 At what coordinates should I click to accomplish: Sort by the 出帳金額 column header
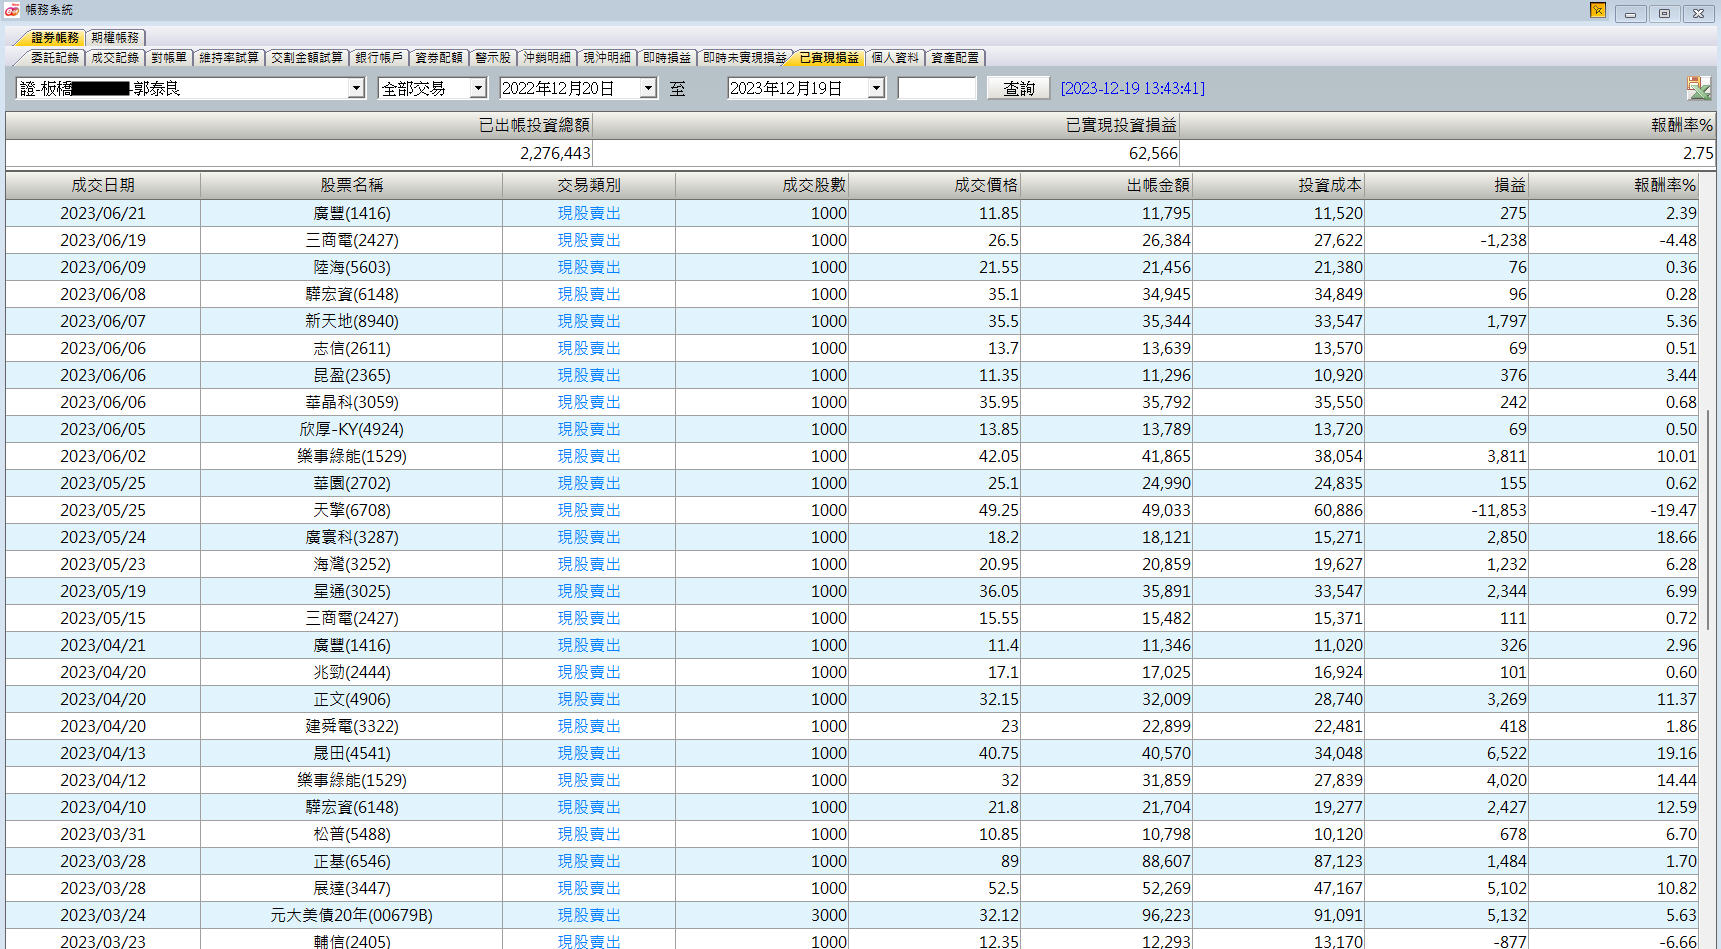(x=1106, y=185)
